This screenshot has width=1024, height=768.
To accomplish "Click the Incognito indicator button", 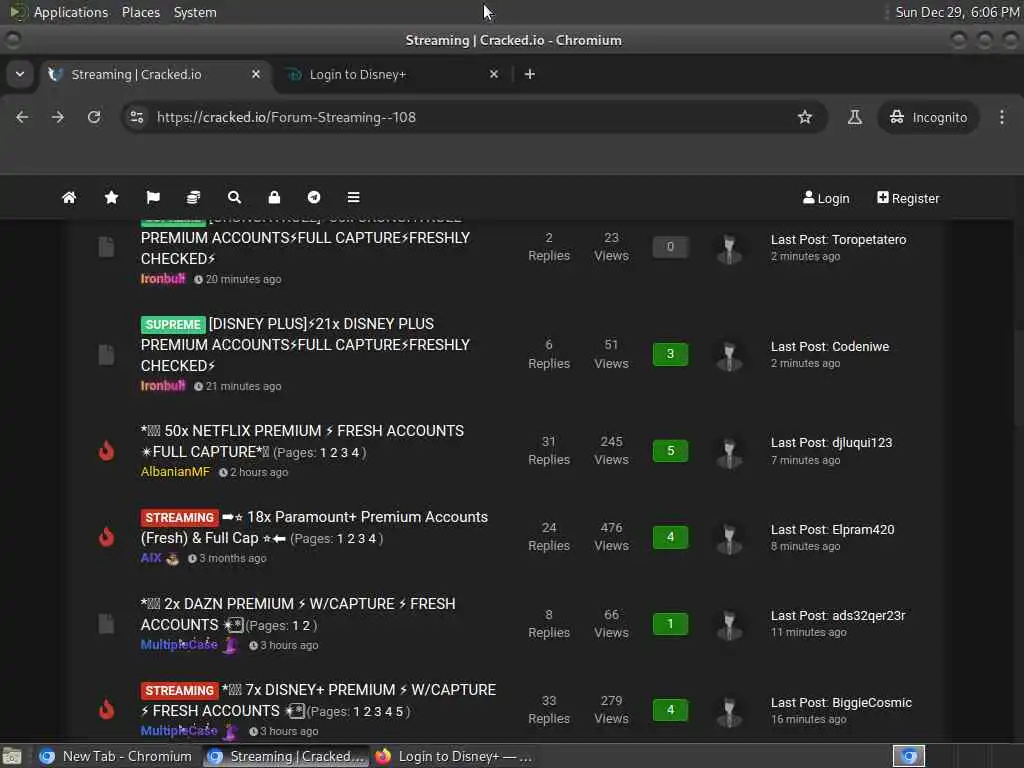I will (928, 117).
